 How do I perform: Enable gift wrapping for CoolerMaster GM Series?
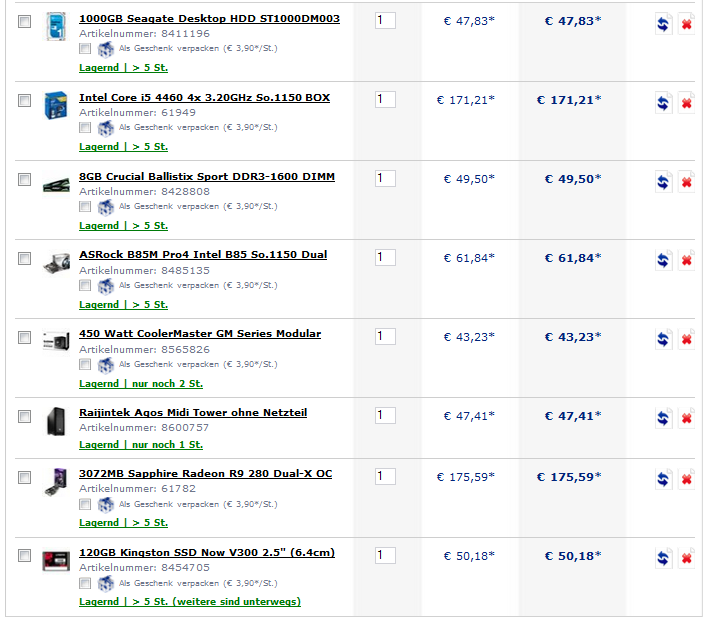[85, 365]
